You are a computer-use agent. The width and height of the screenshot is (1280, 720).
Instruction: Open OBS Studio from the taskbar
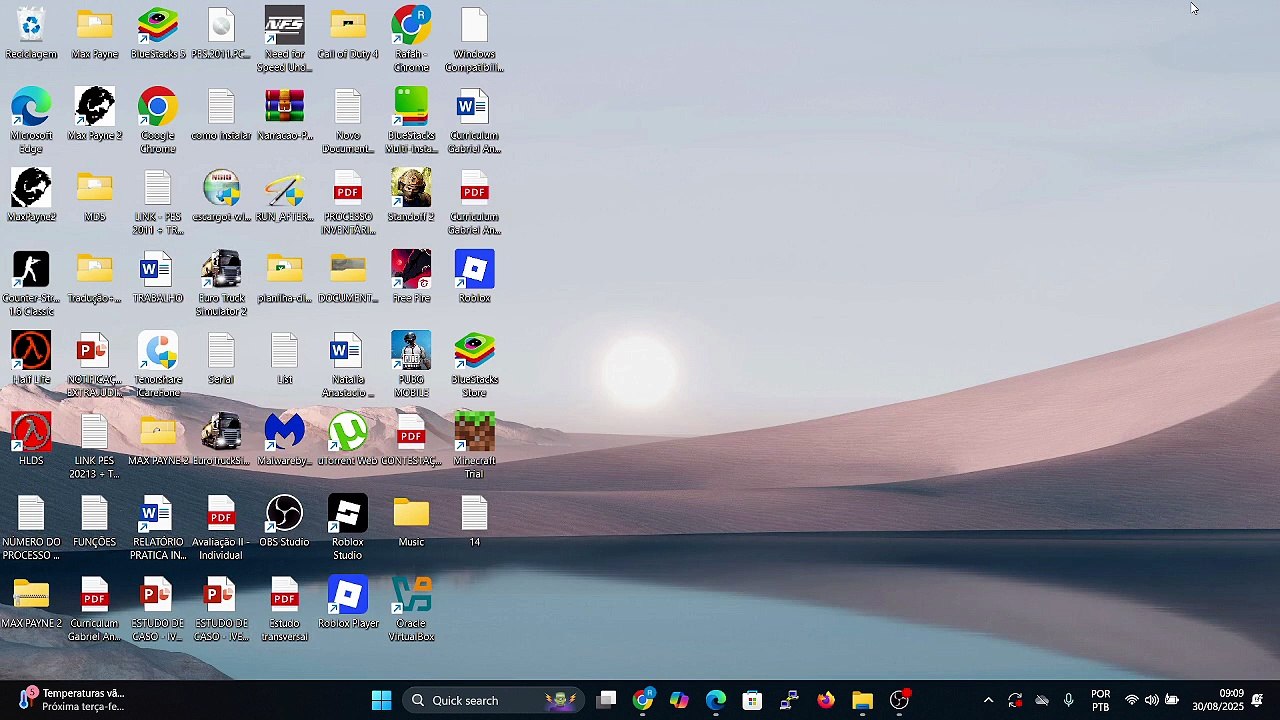(900, 700)
